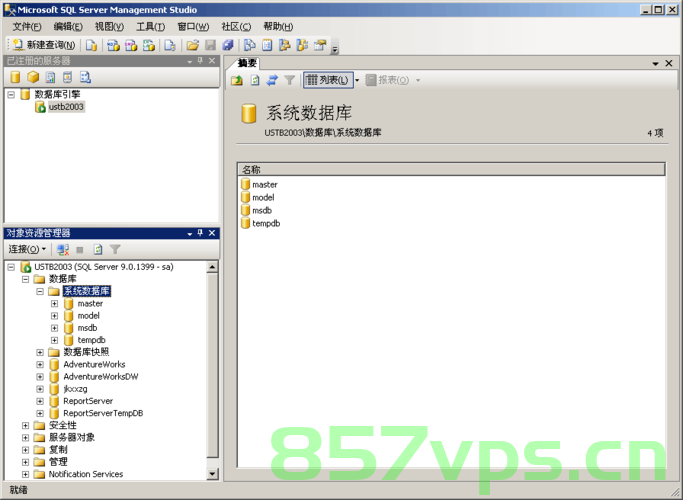The height and width of the screenshot is (500, 683).
Task: Open the dropdown arrow next to 列表(L)
Action: tap(357, 80)
